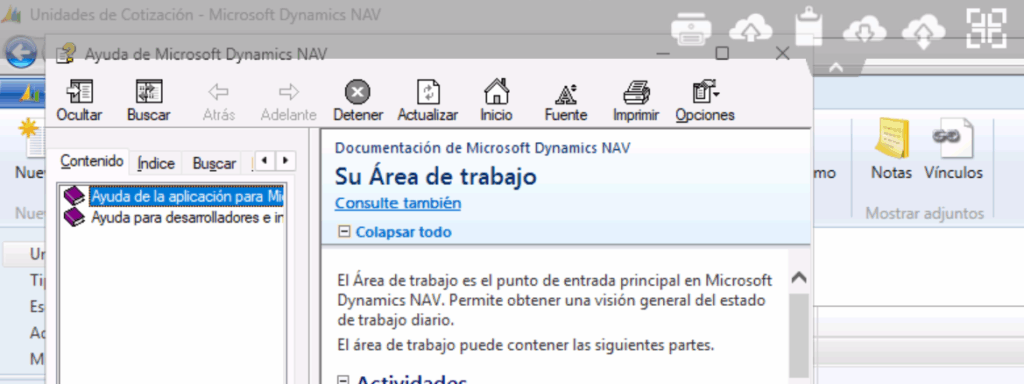Collapse the Actividades section
This screenshot has width=1024, height=384.
pos(344,380)
